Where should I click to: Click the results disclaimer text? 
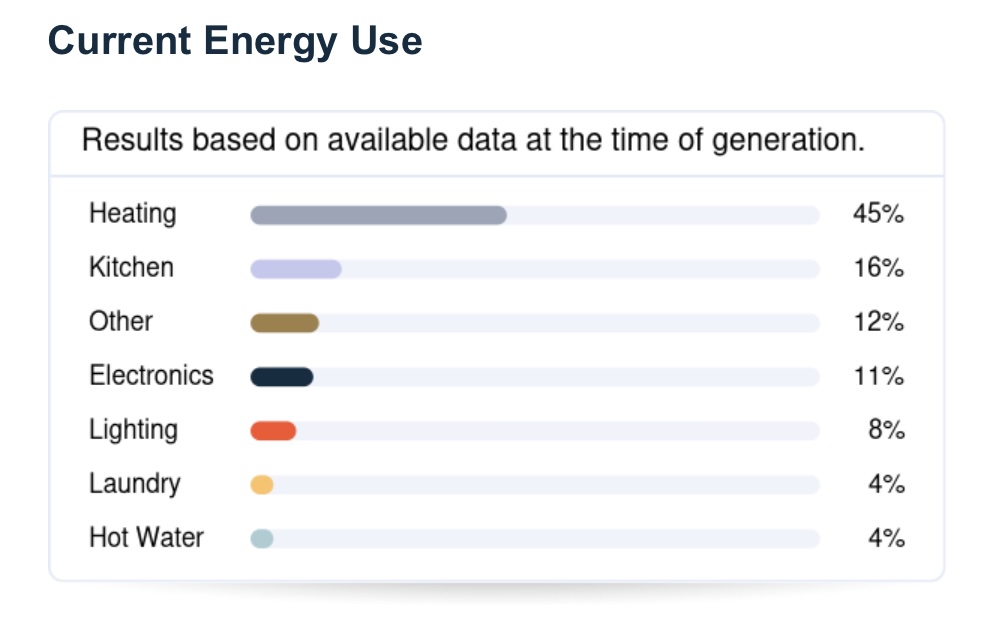point(473,140)
